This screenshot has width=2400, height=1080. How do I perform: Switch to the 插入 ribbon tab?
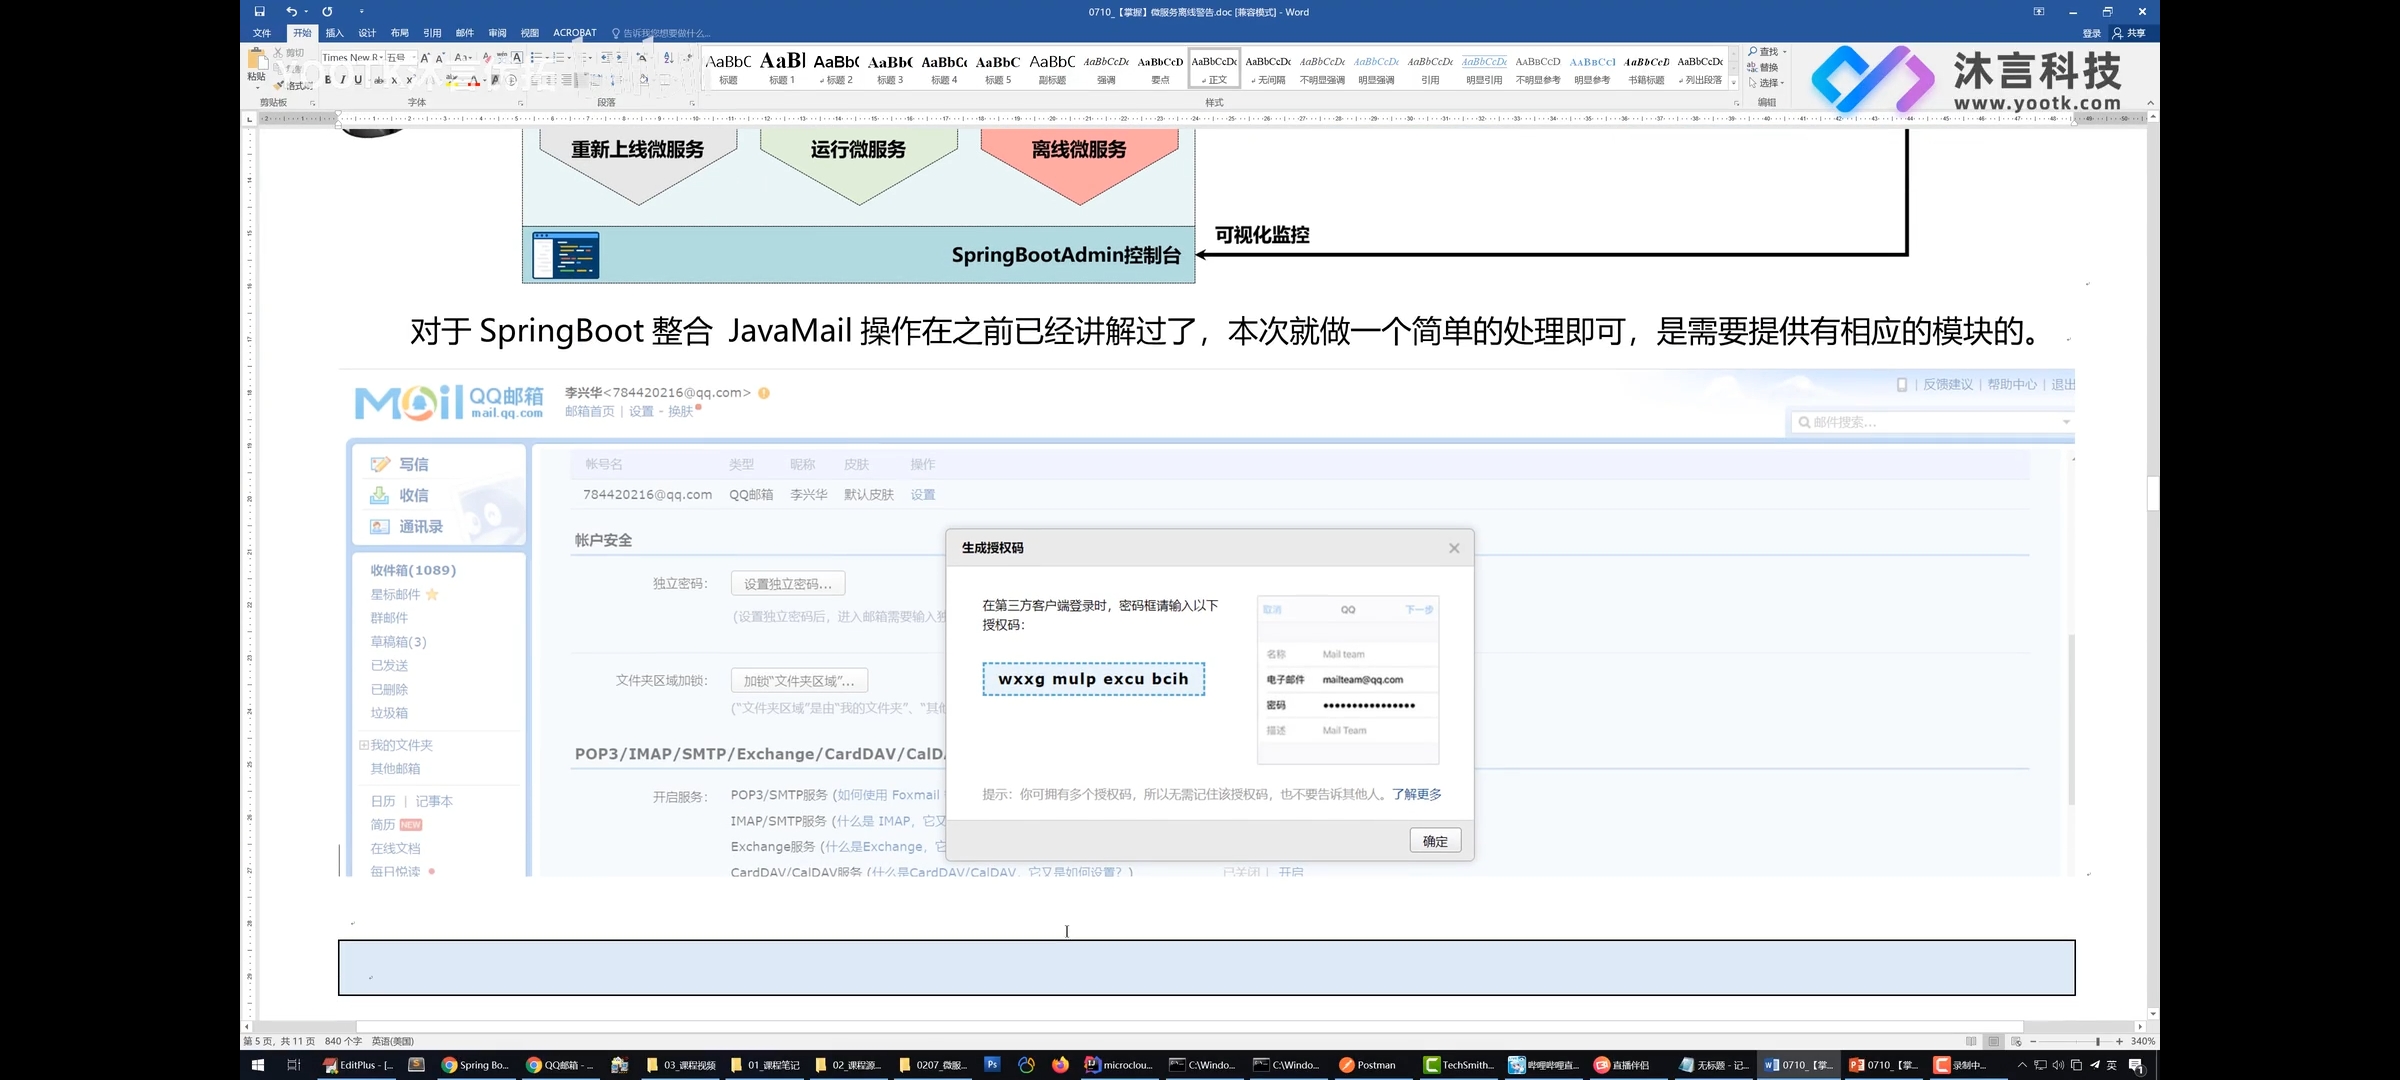(334, 33)
